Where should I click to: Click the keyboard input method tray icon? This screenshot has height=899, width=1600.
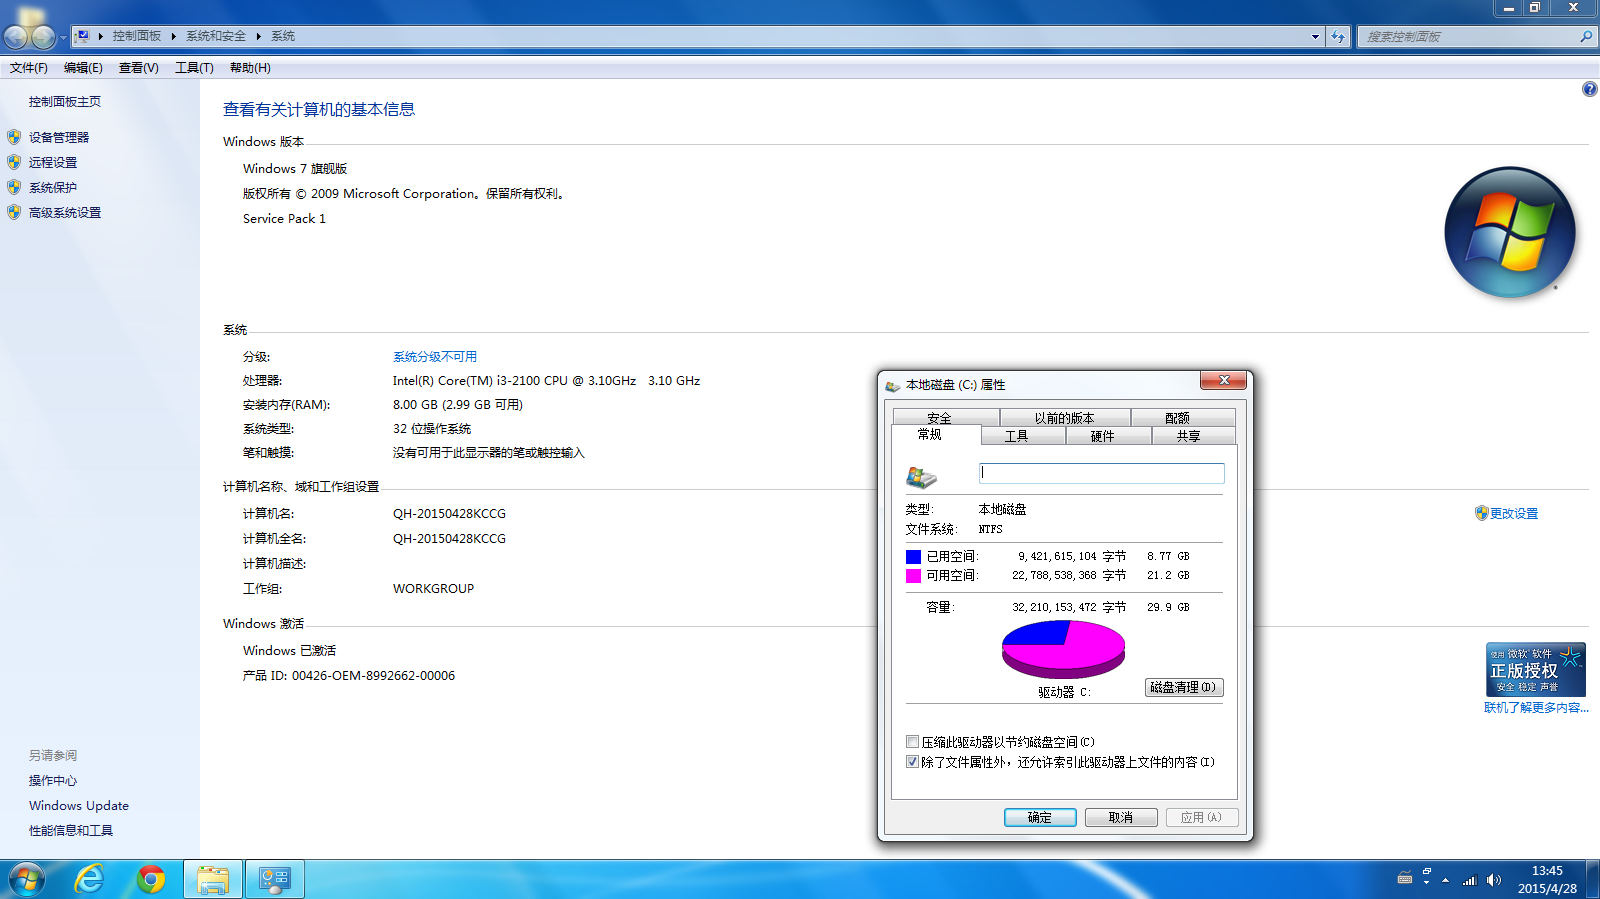click(1405, 878)
